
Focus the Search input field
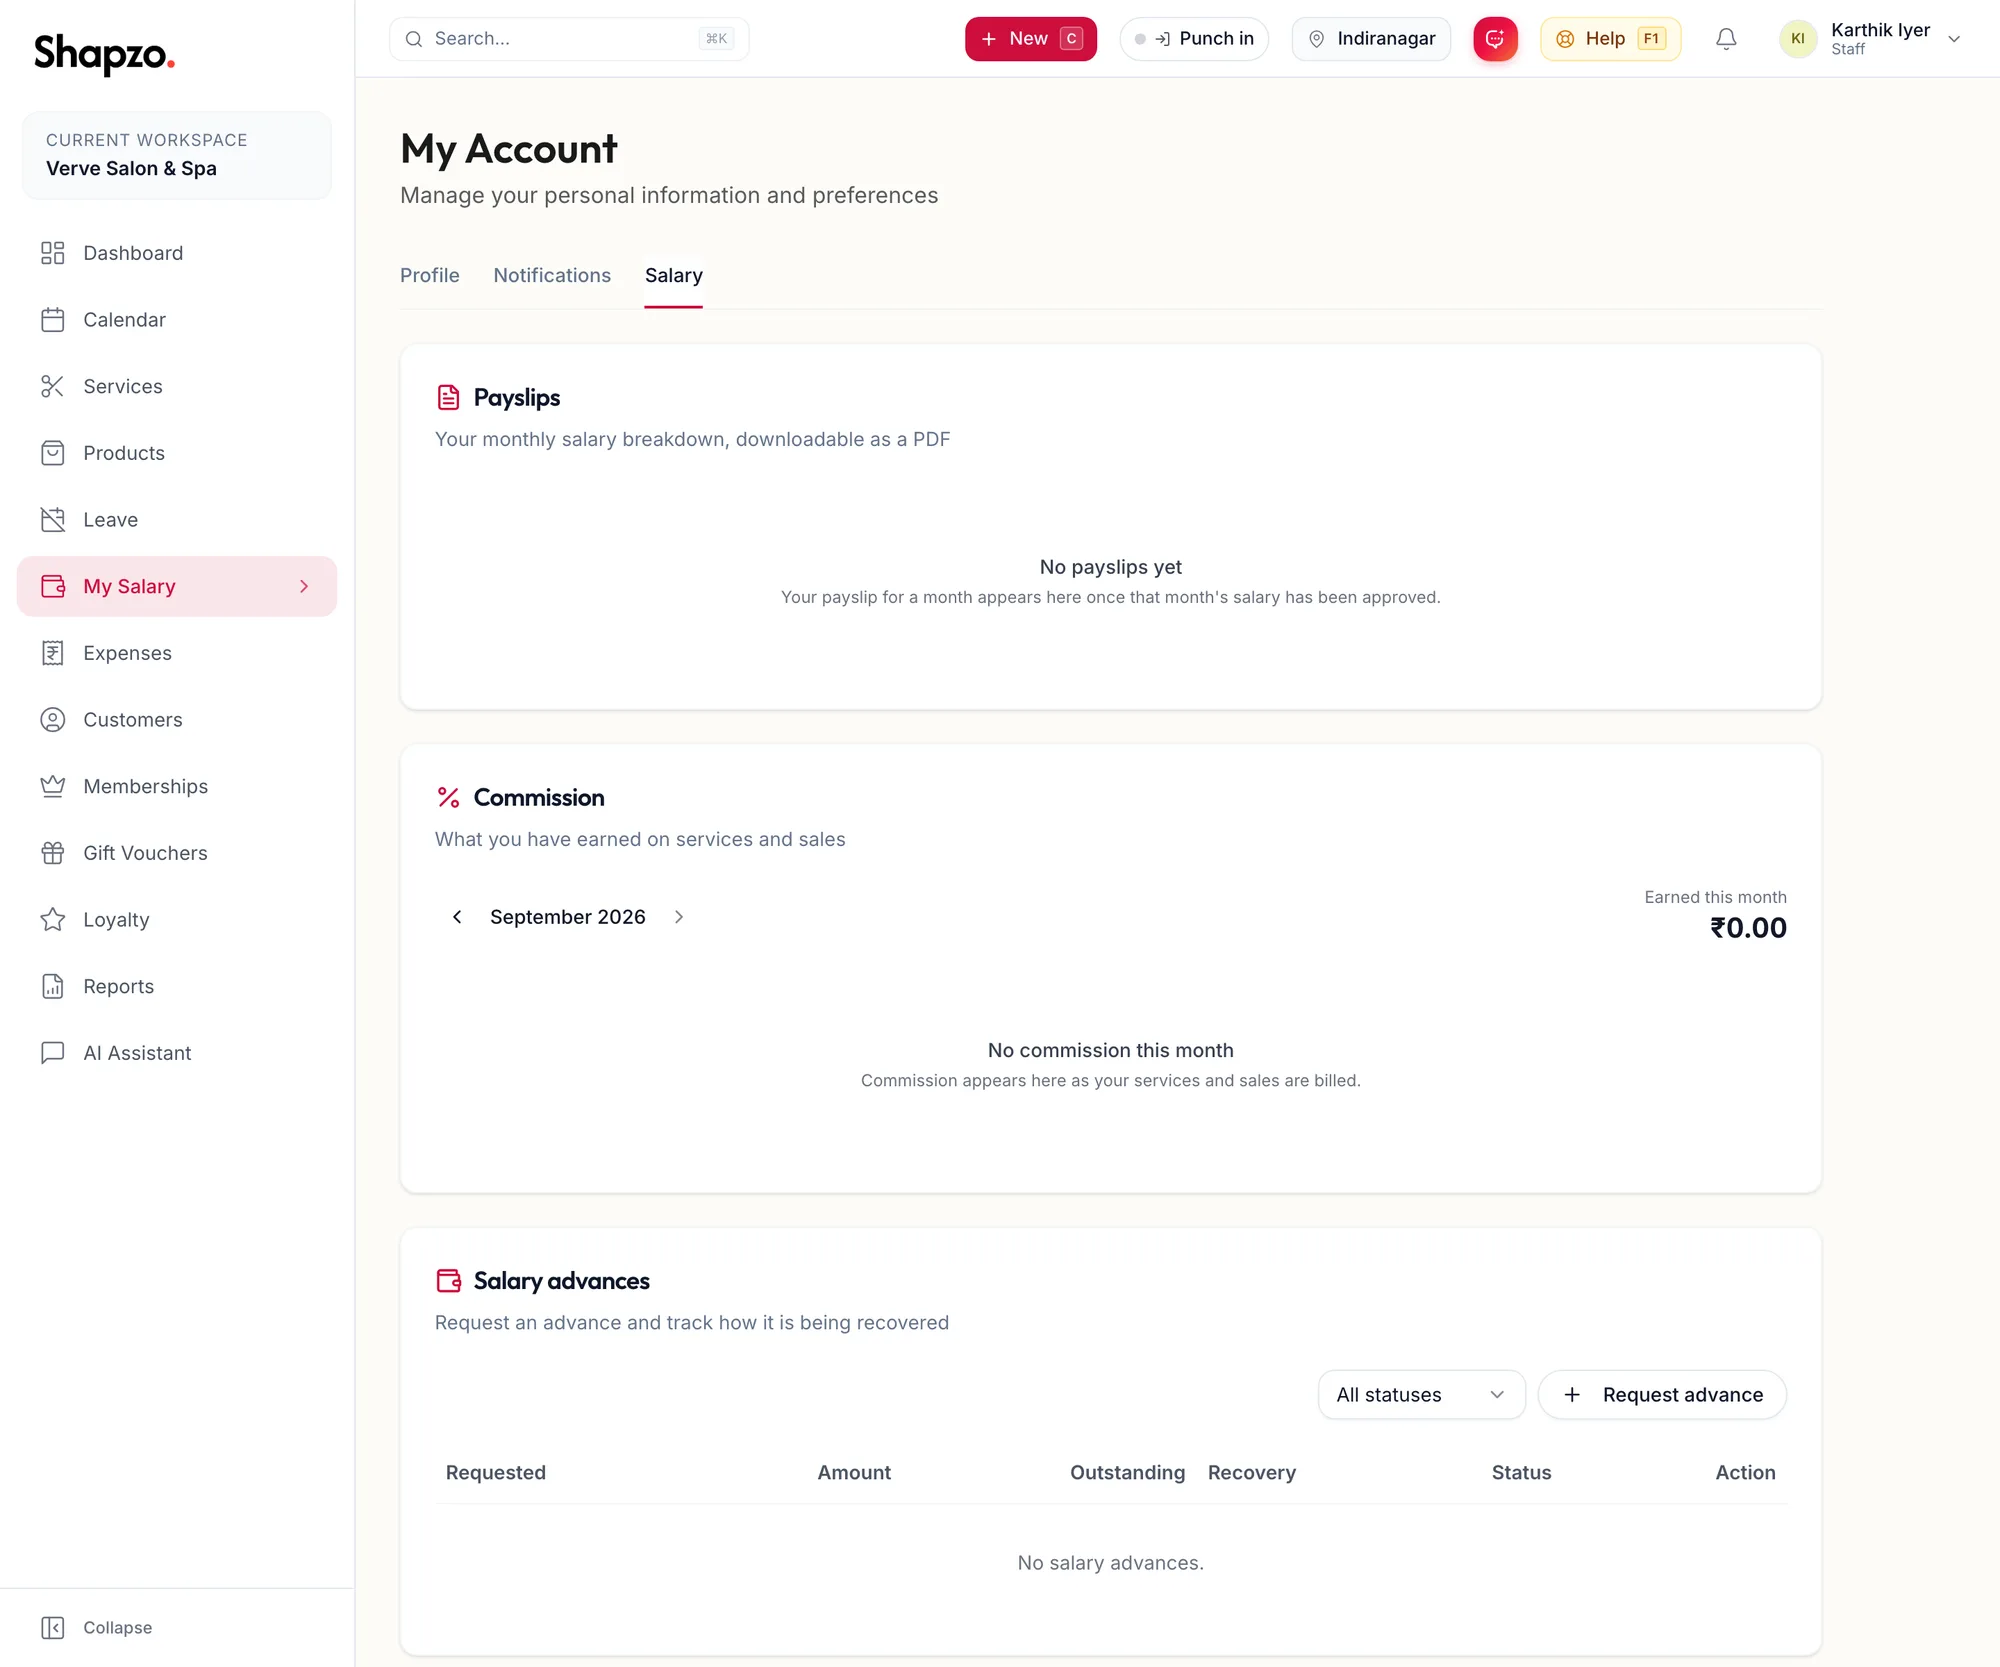coord(569,39)
